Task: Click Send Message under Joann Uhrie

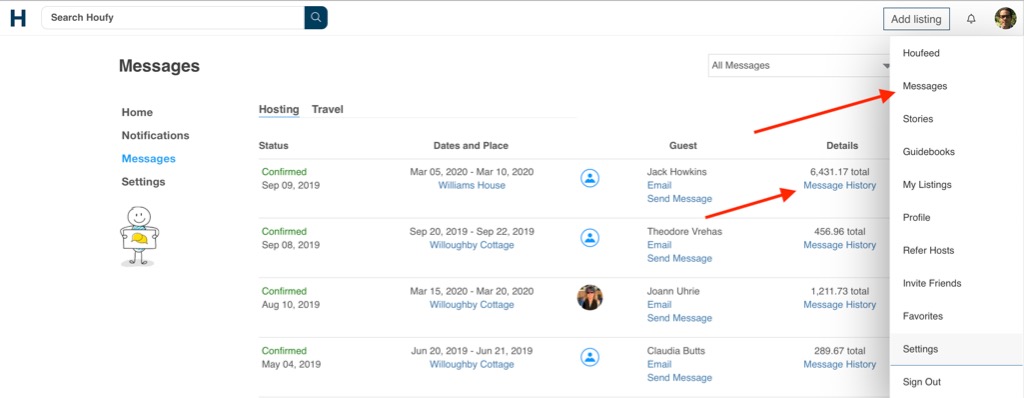Action: pyautogui.click(x=679, y=318)
